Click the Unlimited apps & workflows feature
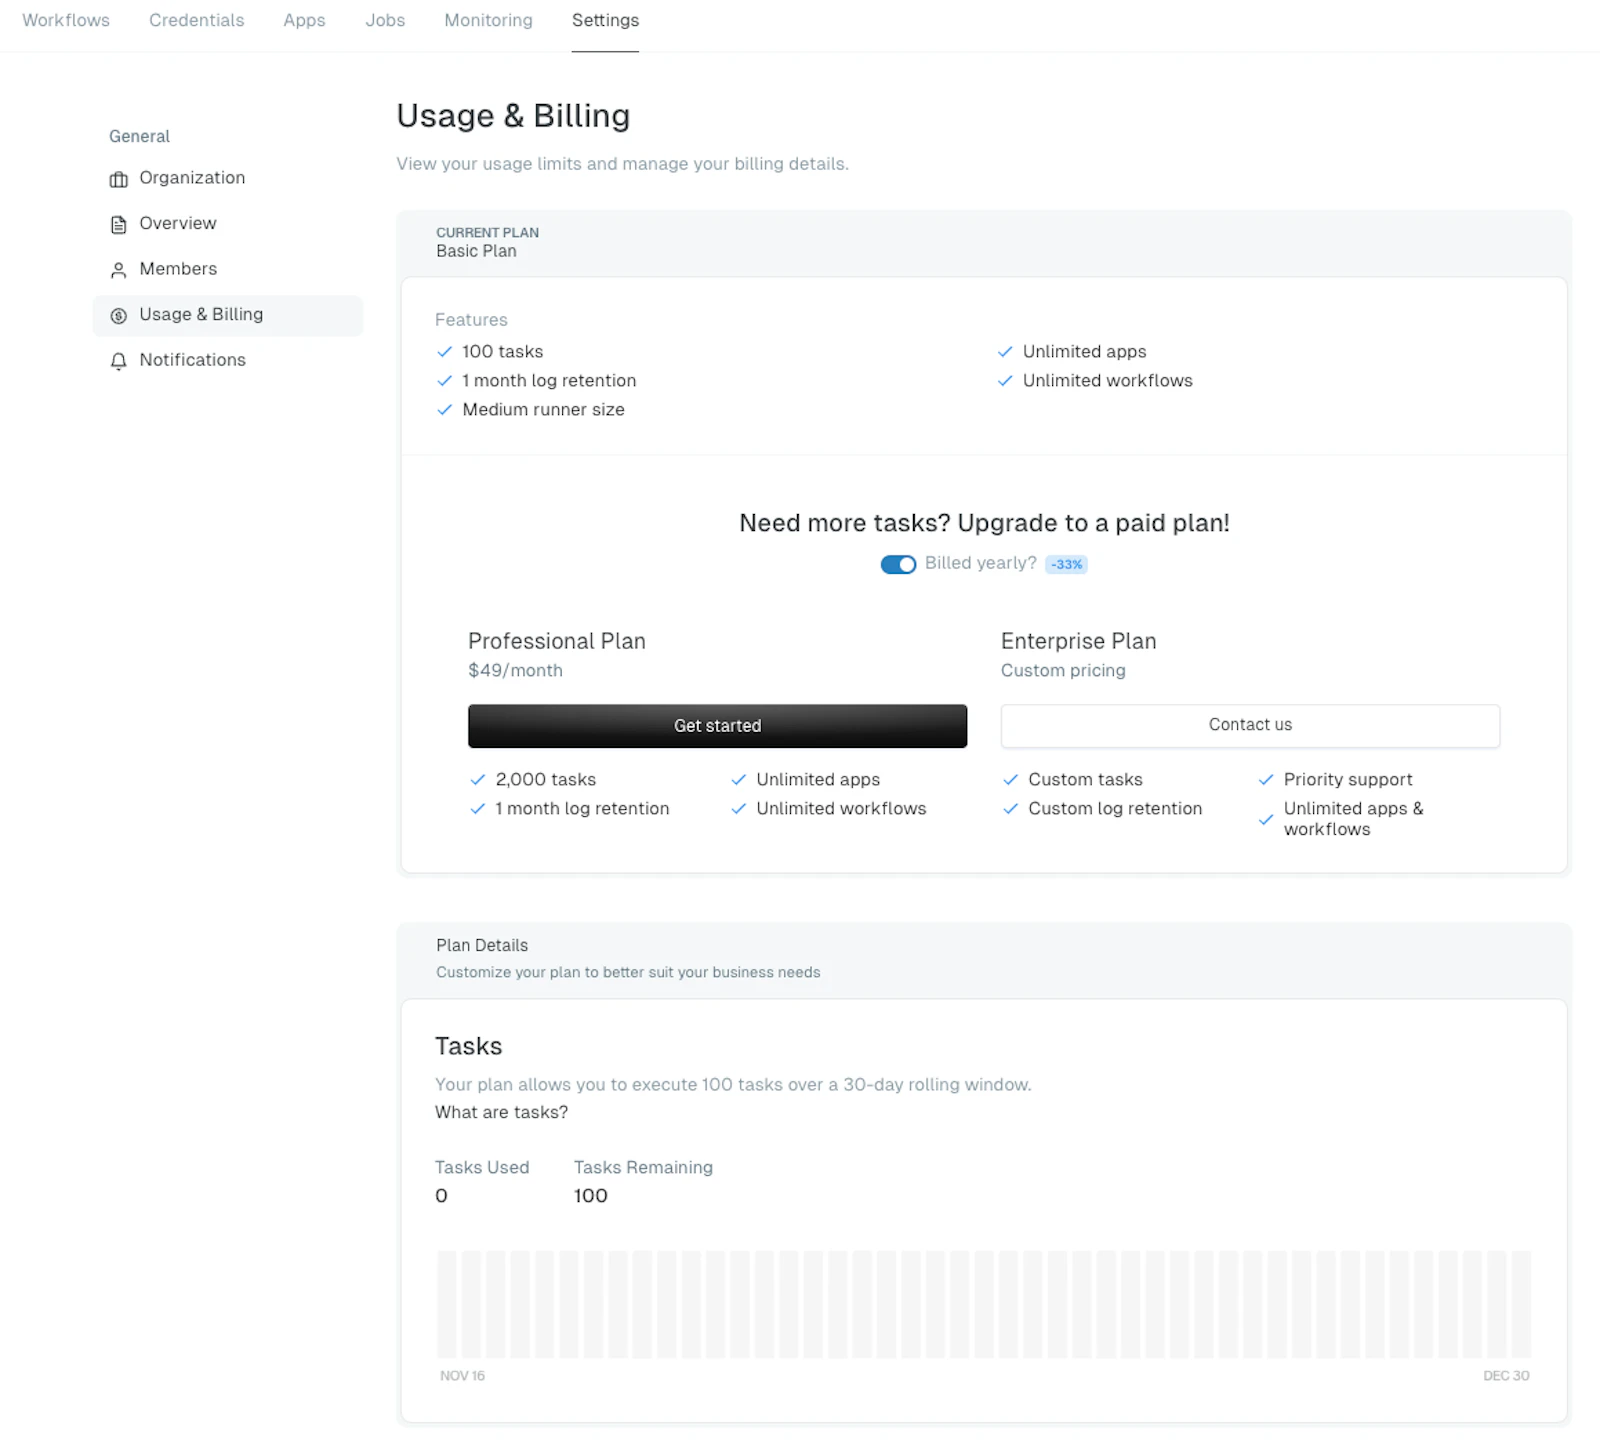 point(1353,819)
